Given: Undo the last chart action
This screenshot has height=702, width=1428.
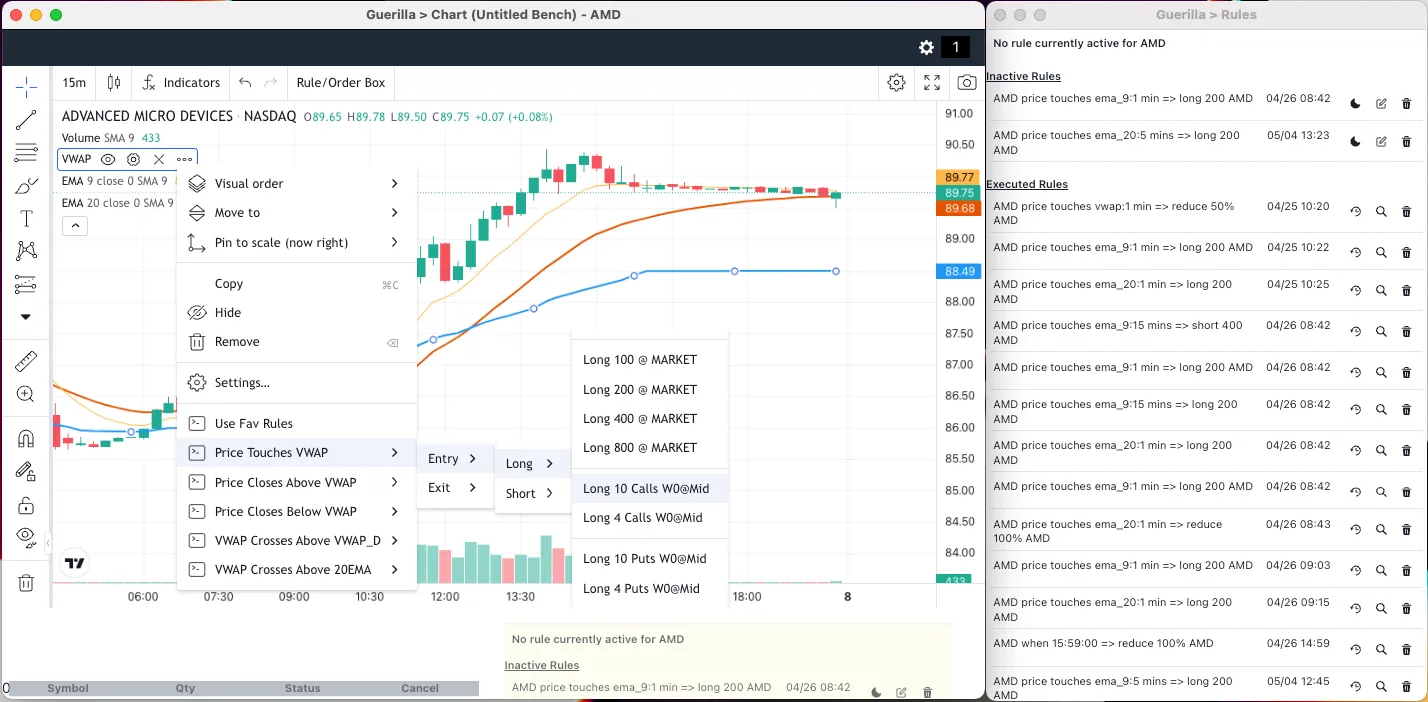Looking at the screenshot, I should (245, 83).
